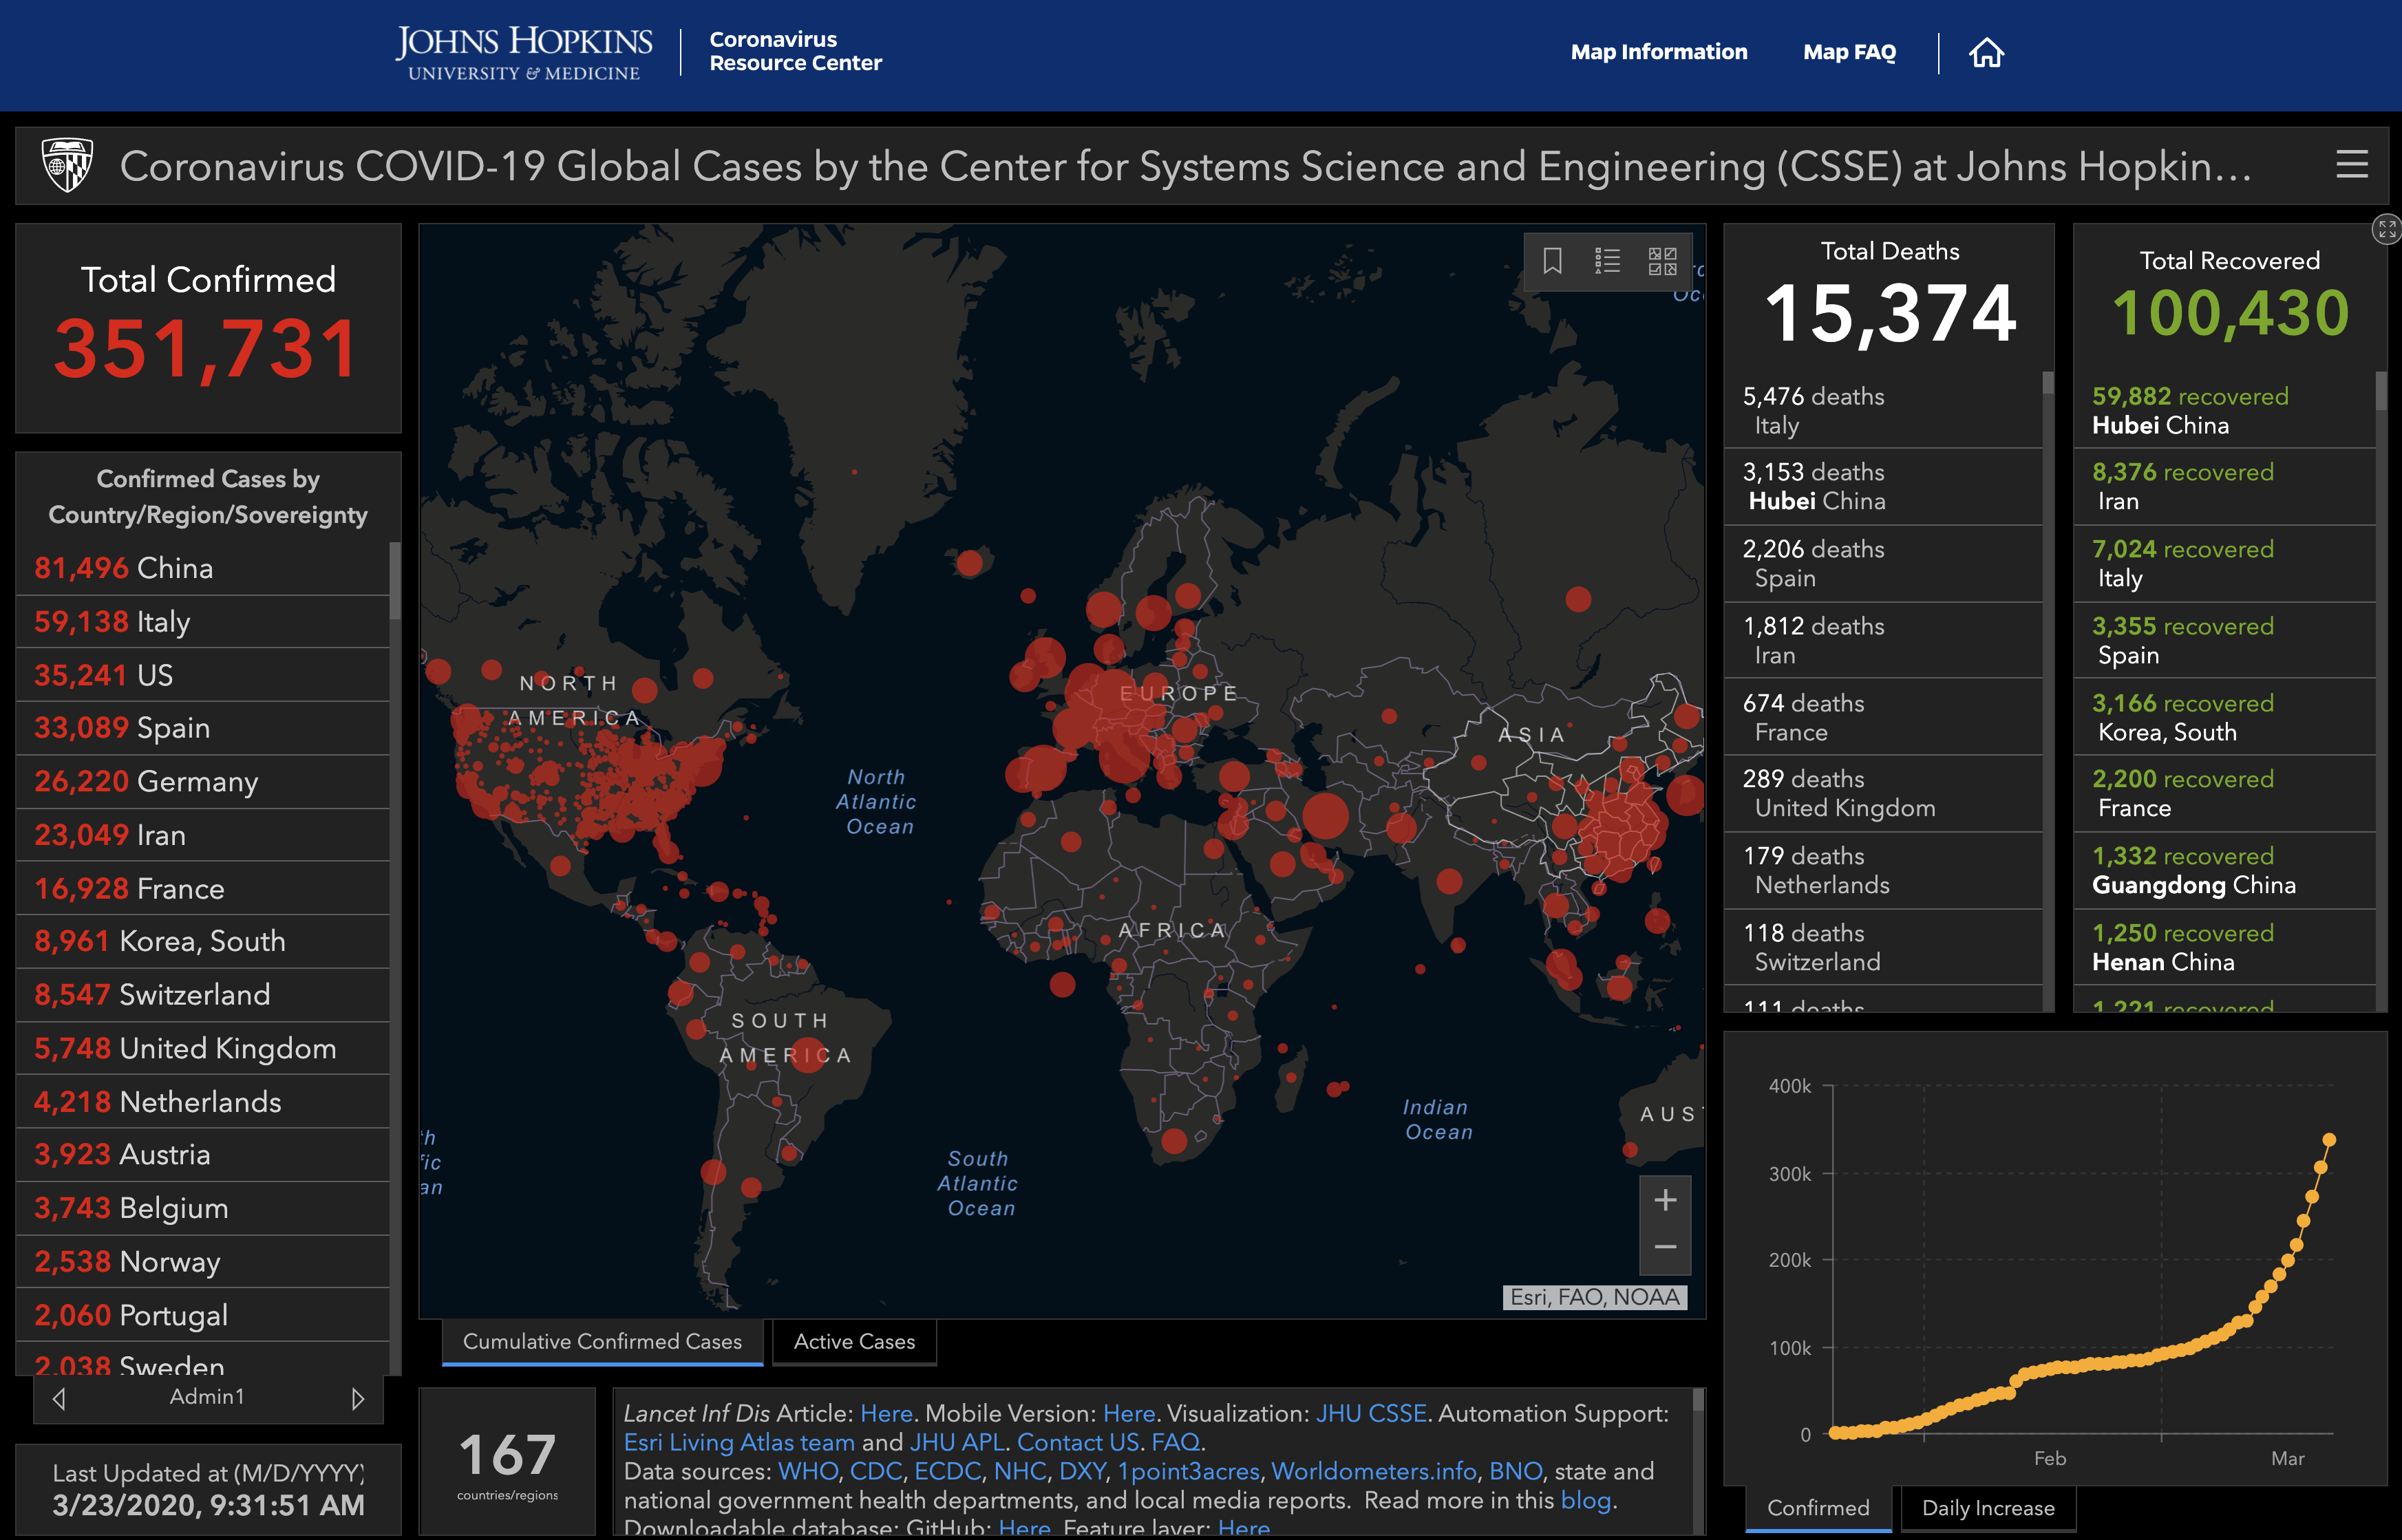2402x1540 pixels.
Task: Open the hamburger menu in title bar
Action: [2352, 165]
